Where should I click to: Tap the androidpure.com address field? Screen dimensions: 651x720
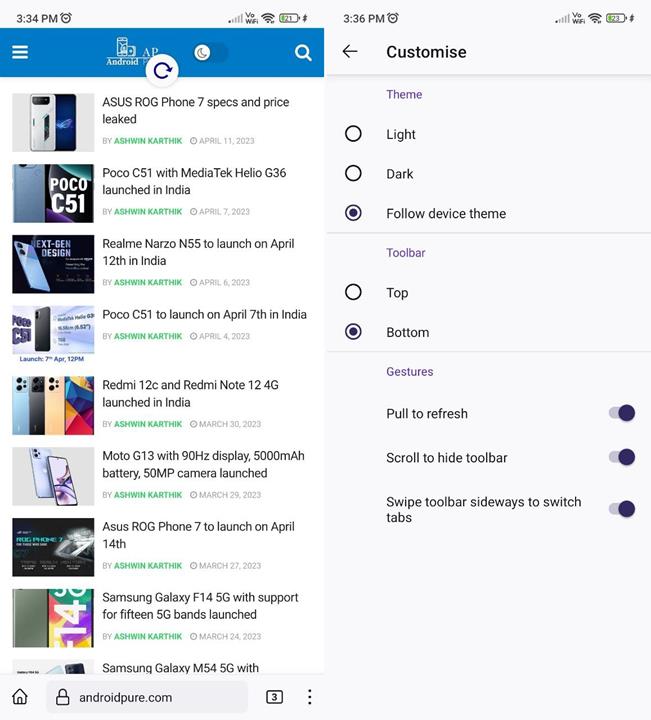150,697
